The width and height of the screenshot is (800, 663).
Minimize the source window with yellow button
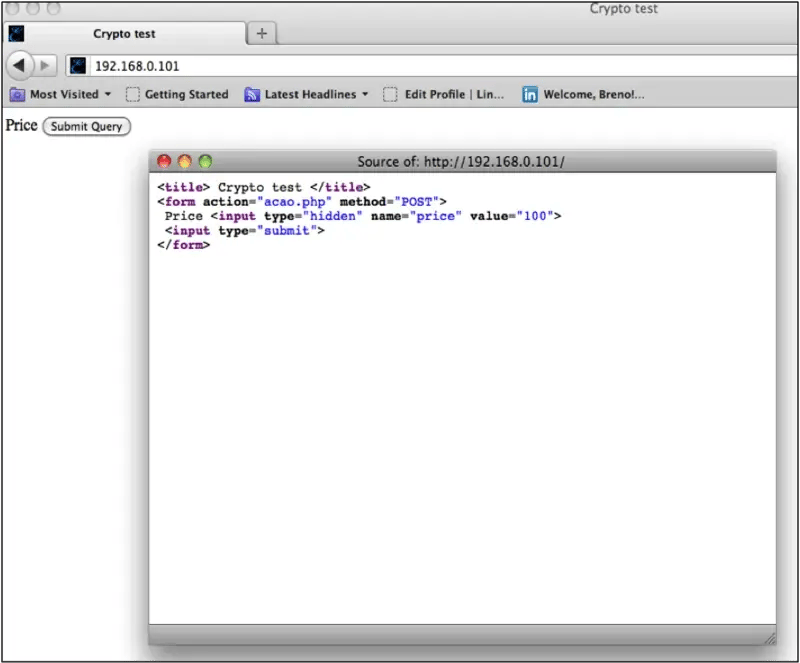(x=184, y=161)
